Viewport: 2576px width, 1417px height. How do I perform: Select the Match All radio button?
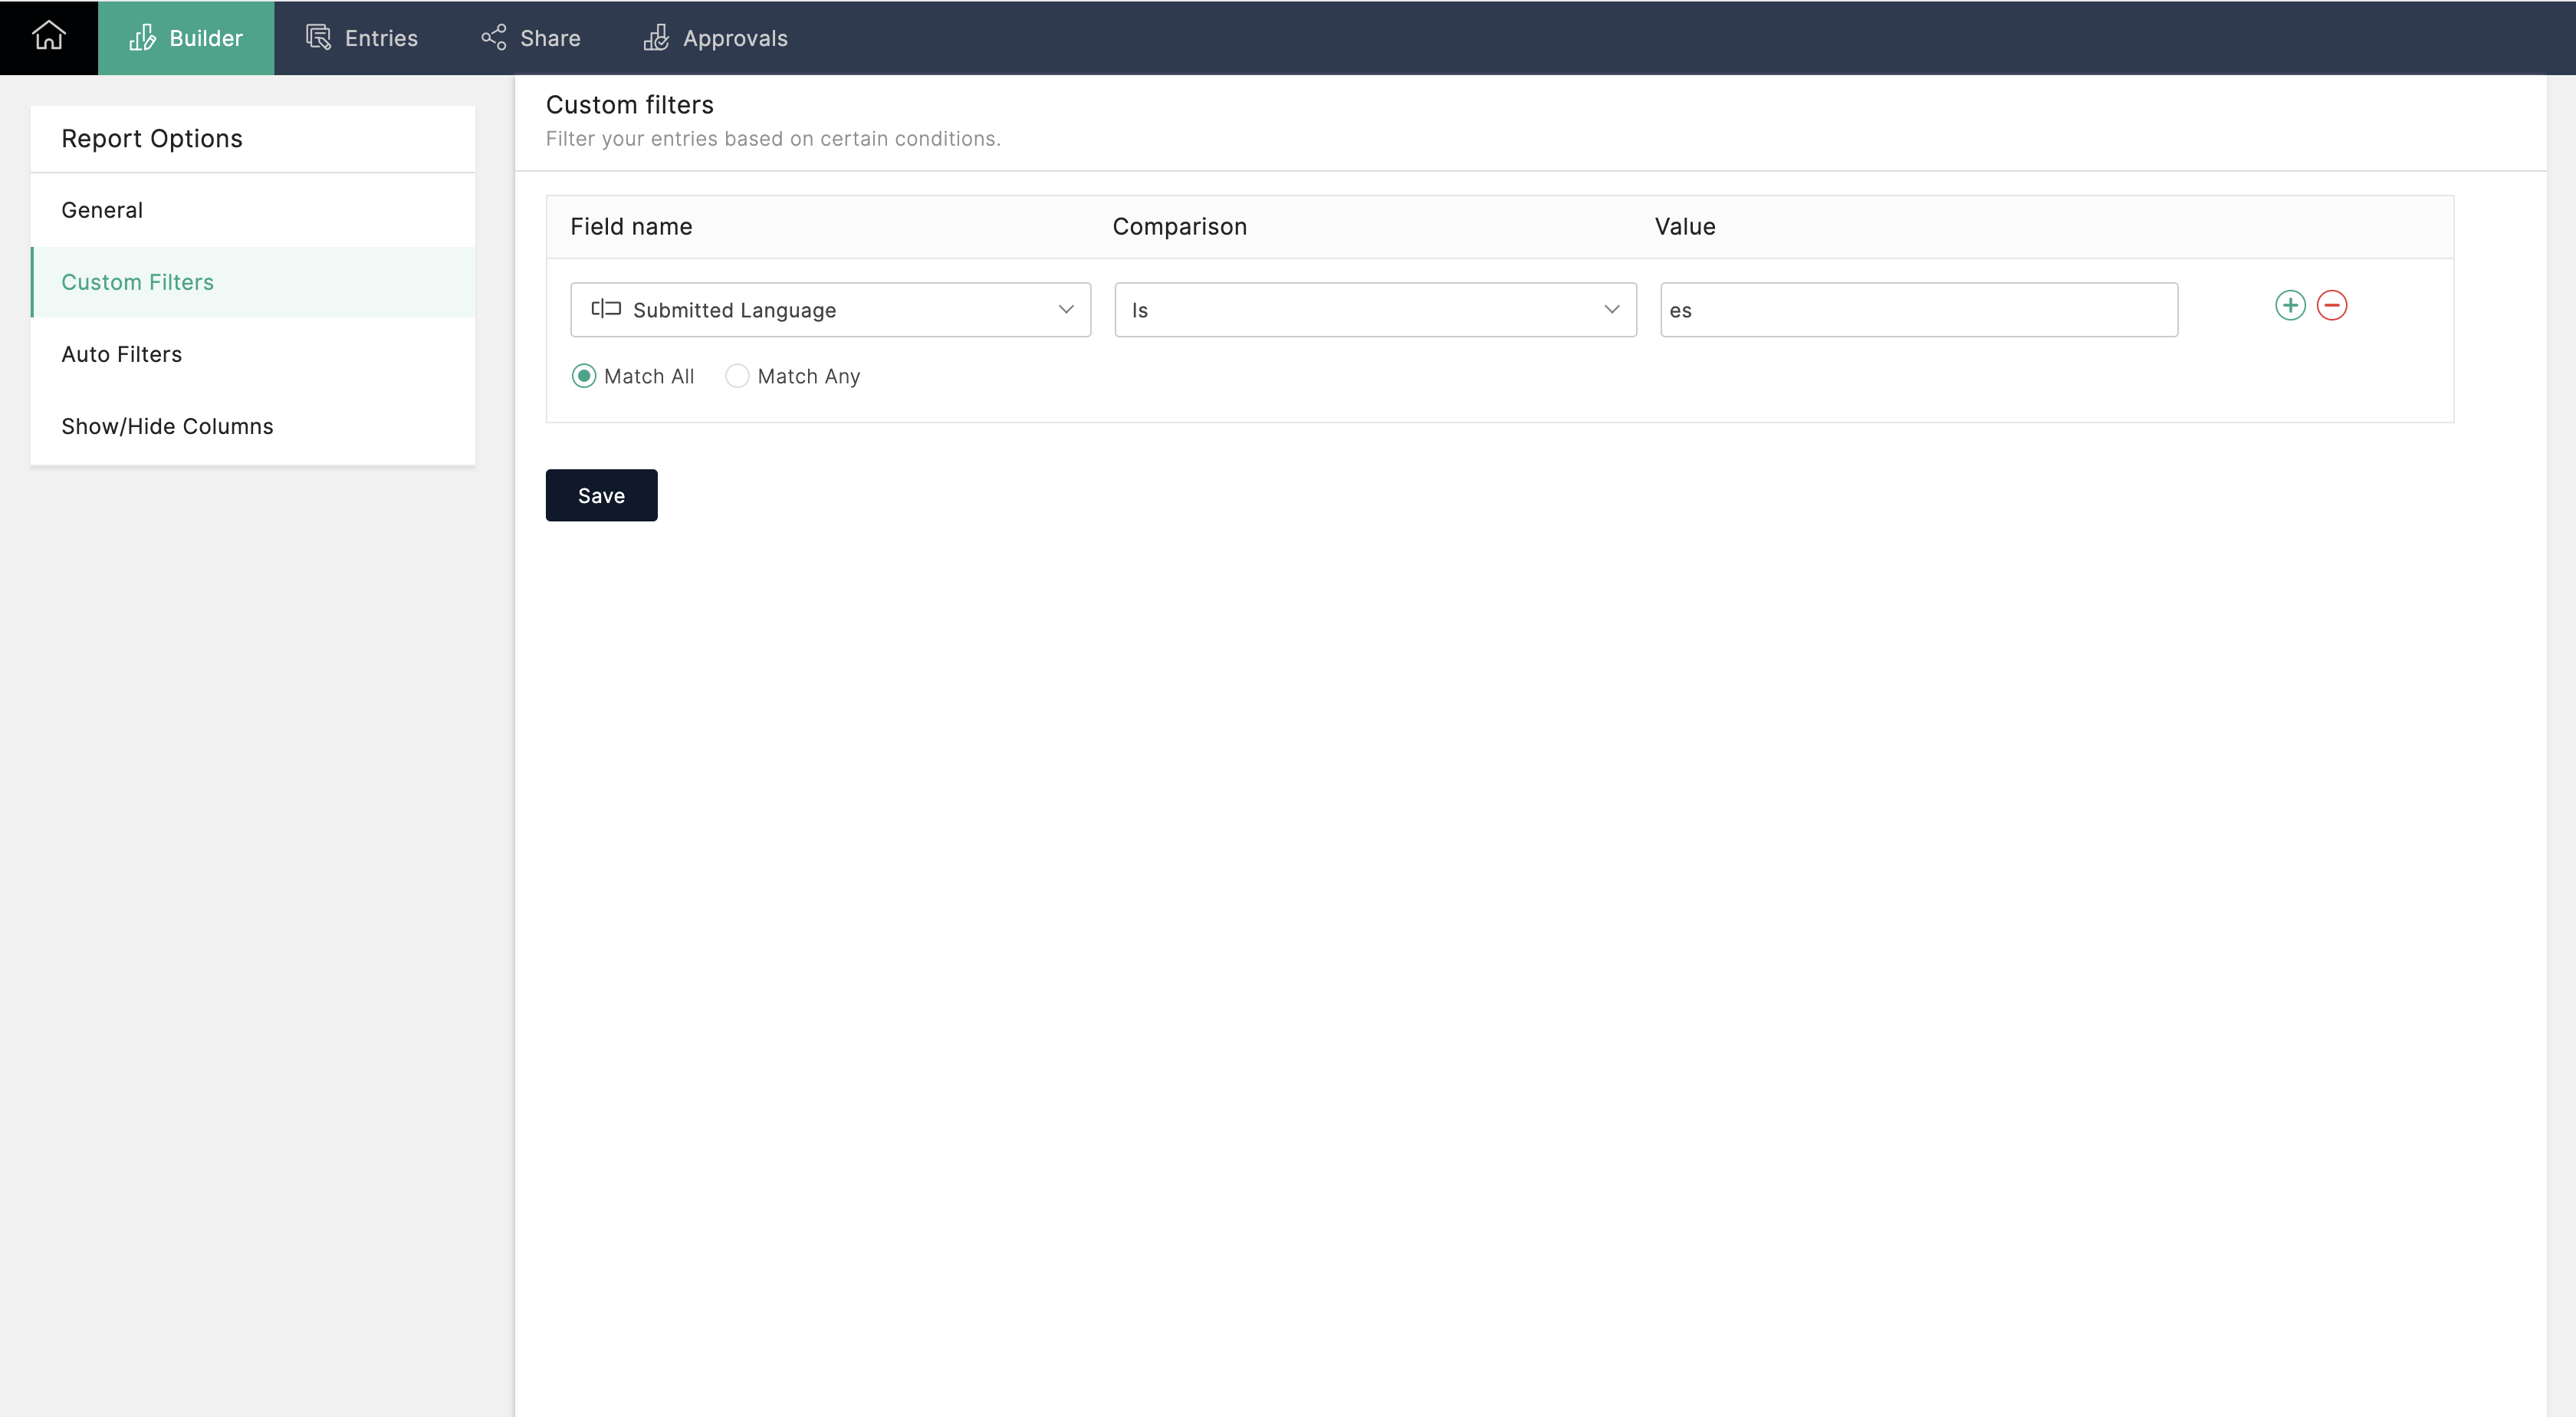coord(584,376)
